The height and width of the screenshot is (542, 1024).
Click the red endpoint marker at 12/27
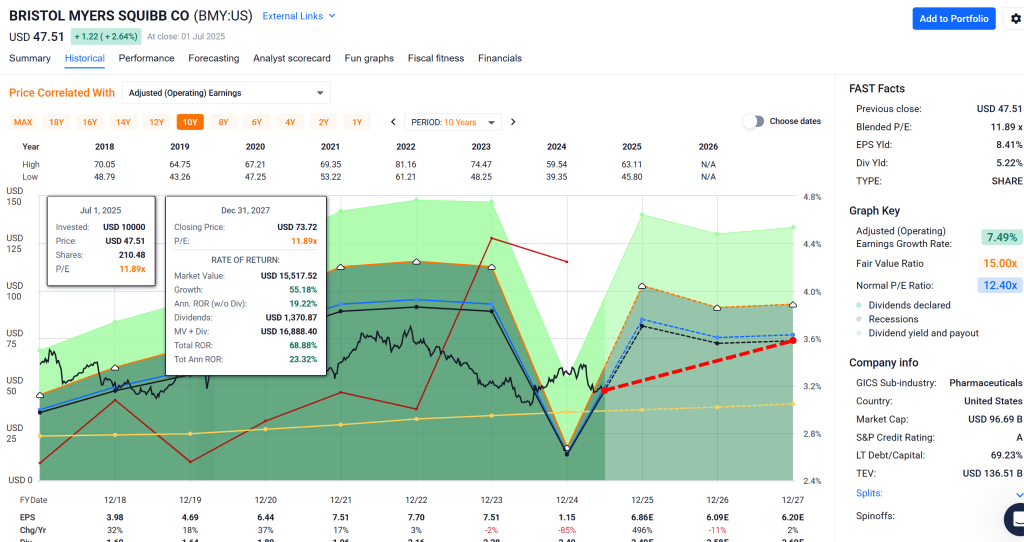click(x=793, y=341)
